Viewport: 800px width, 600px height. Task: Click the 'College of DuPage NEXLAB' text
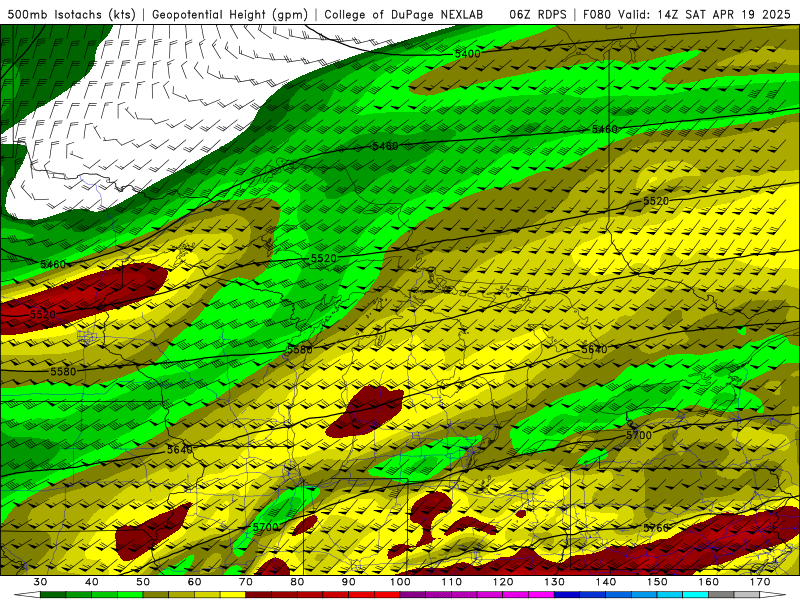point(404,15)
